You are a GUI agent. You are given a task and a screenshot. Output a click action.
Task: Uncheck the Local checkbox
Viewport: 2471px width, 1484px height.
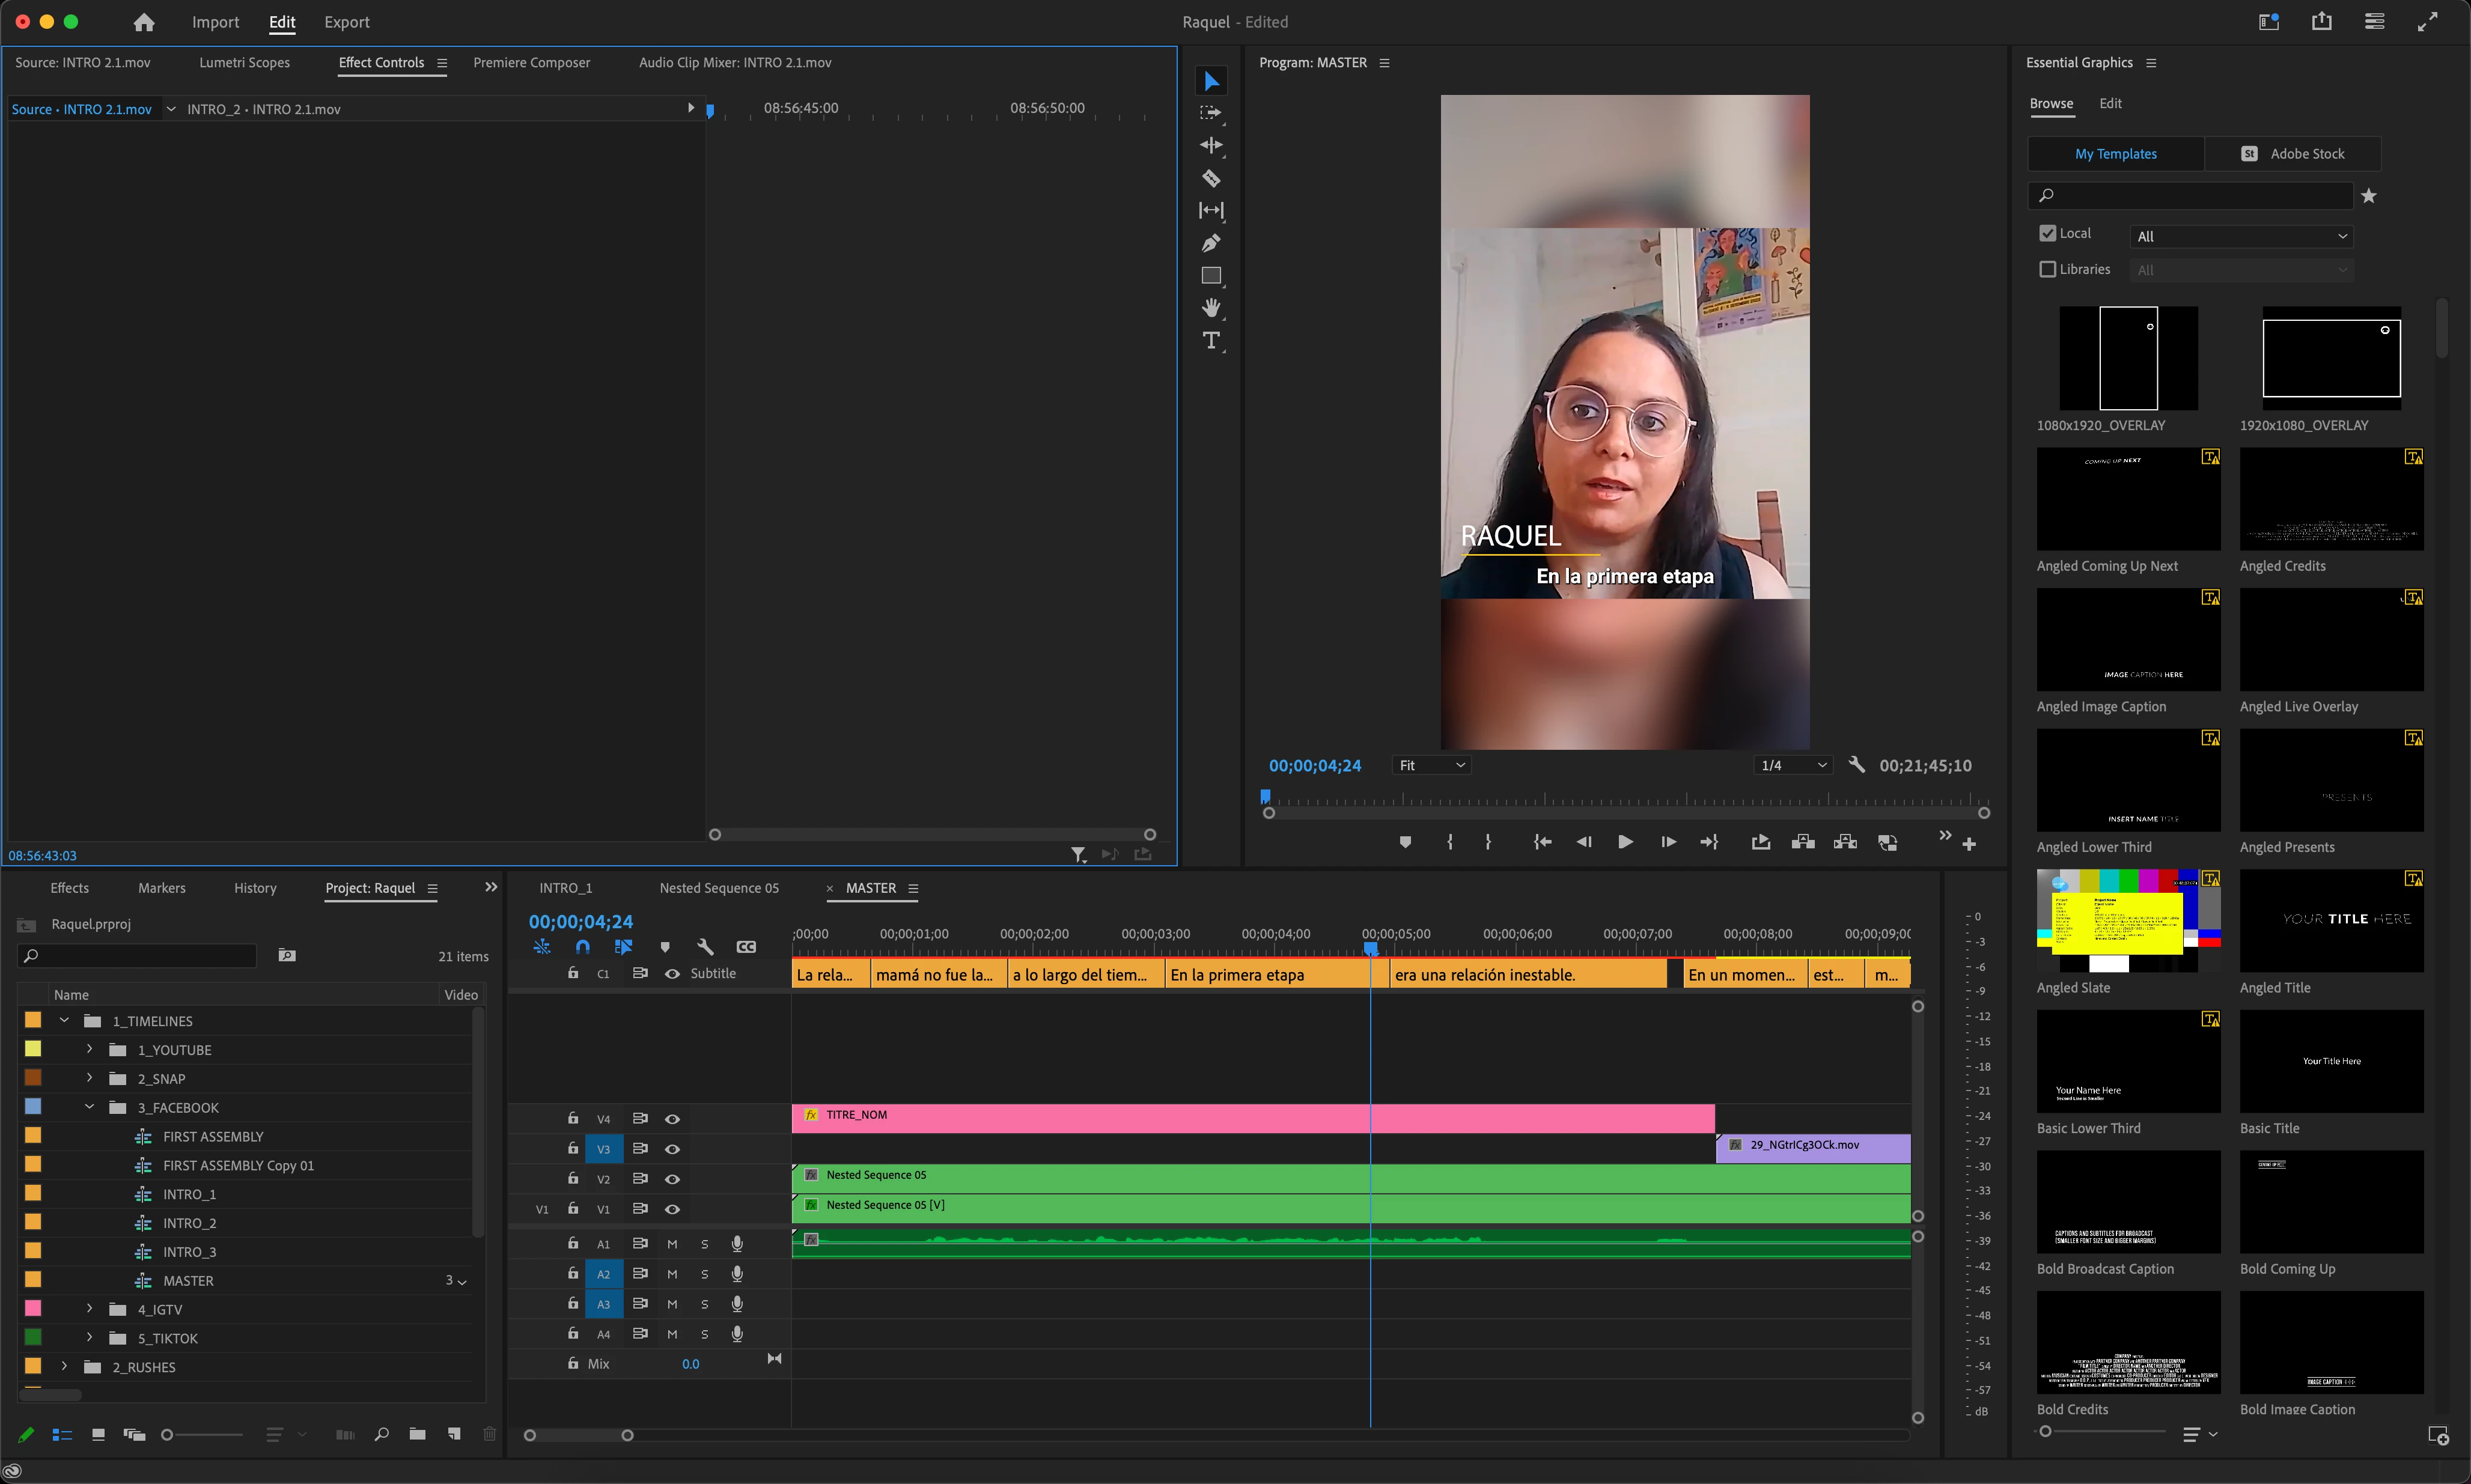[x=2047, y=233]
